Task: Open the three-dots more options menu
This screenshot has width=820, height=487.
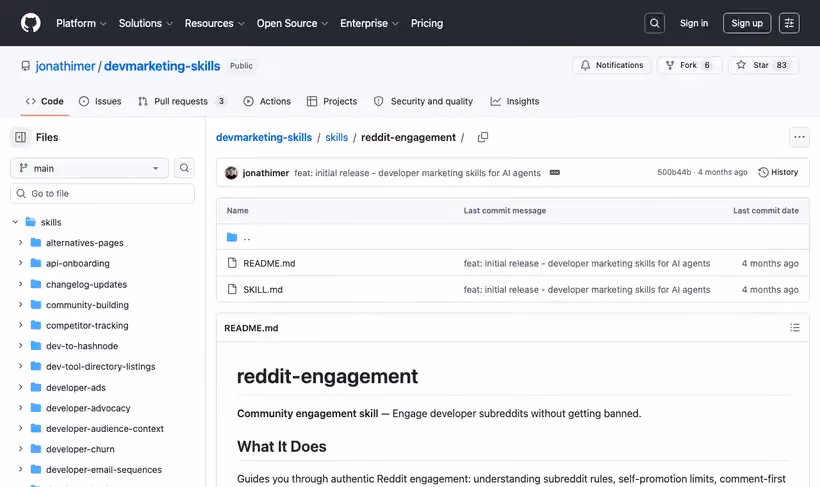Action: (799, 137)
